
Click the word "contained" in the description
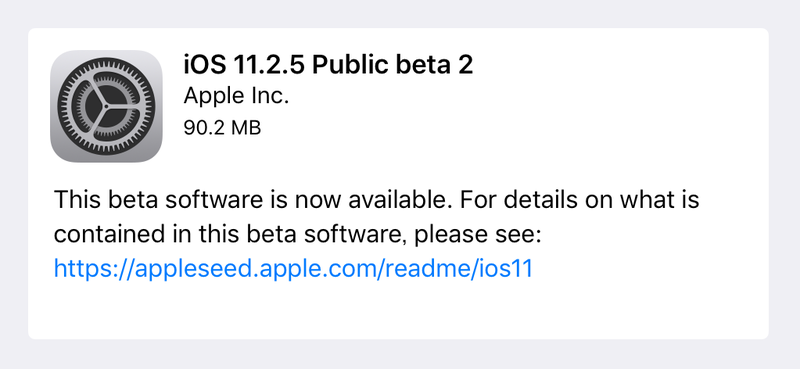[x=106, y=235]
